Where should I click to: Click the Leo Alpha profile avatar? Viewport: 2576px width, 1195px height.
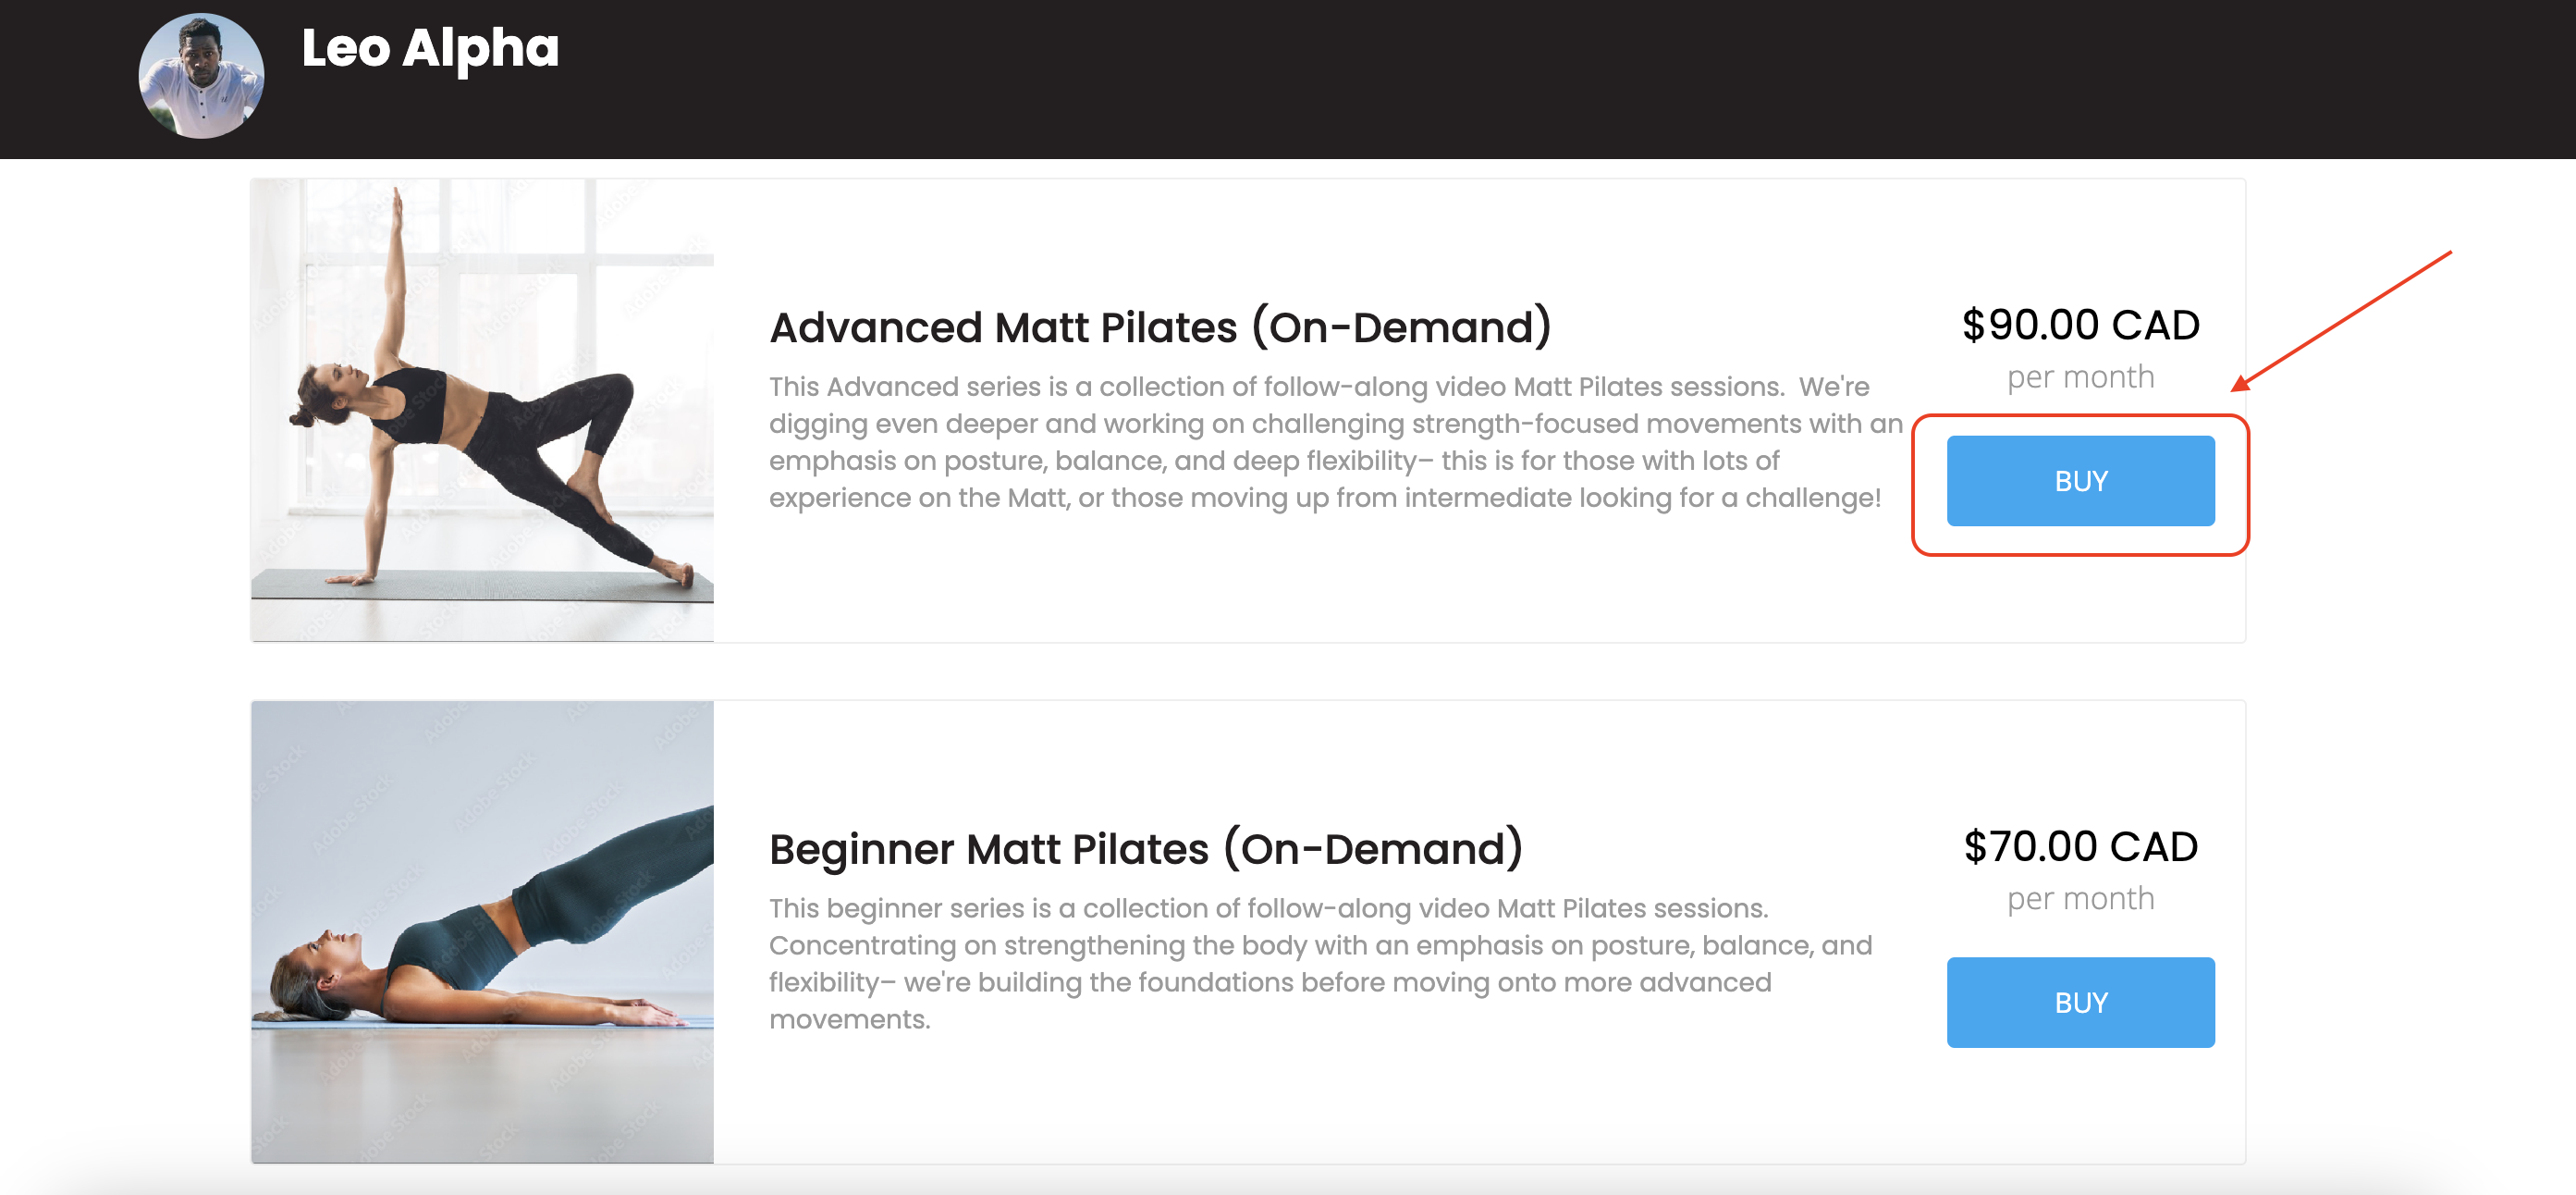coord(201,76)
